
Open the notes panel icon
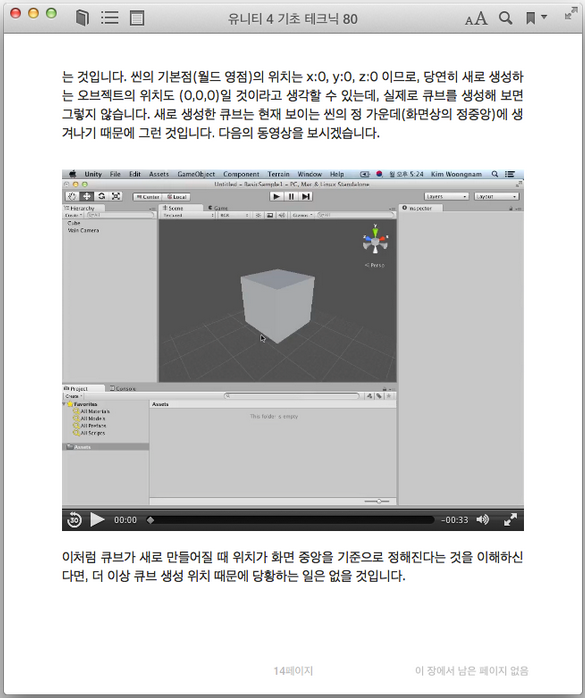(x=137, y=18)
